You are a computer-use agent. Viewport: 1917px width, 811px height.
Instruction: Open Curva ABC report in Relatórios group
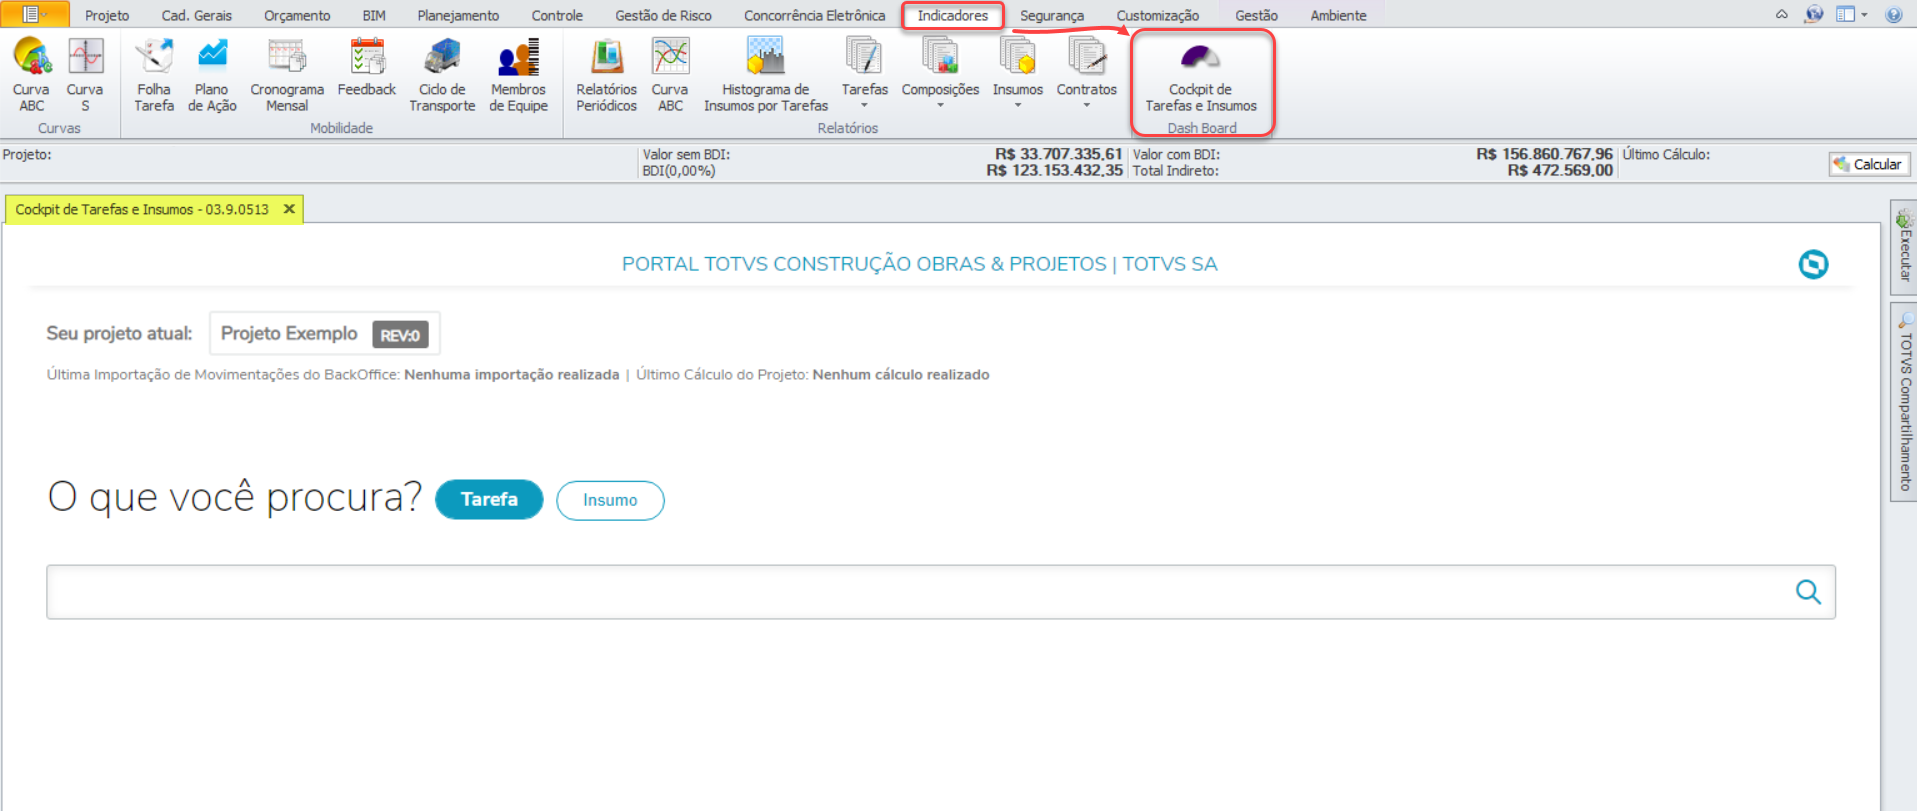(x=670, y=74)
